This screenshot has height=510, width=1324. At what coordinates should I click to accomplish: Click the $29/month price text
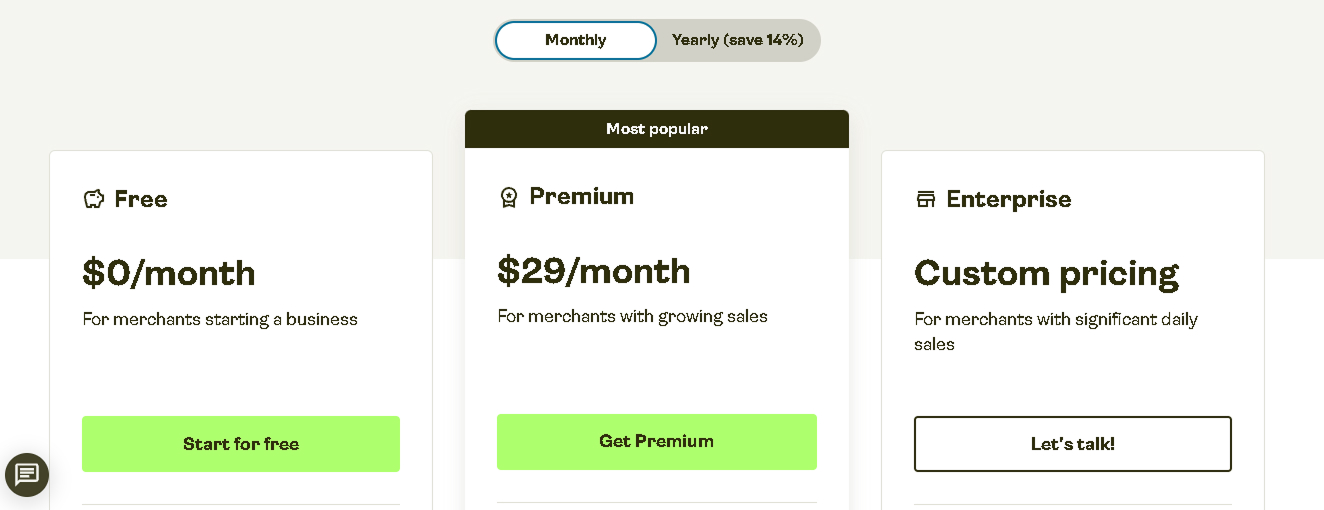click(594, 271)
